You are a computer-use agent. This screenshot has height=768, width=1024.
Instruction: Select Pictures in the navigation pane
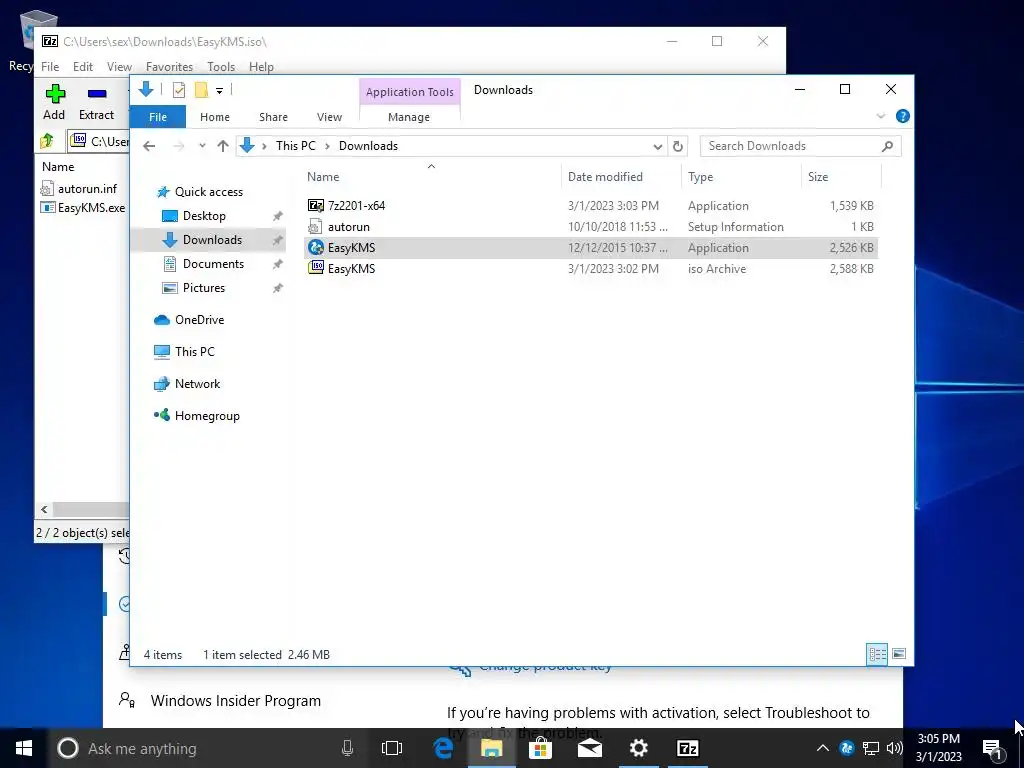tap(193, 288)
